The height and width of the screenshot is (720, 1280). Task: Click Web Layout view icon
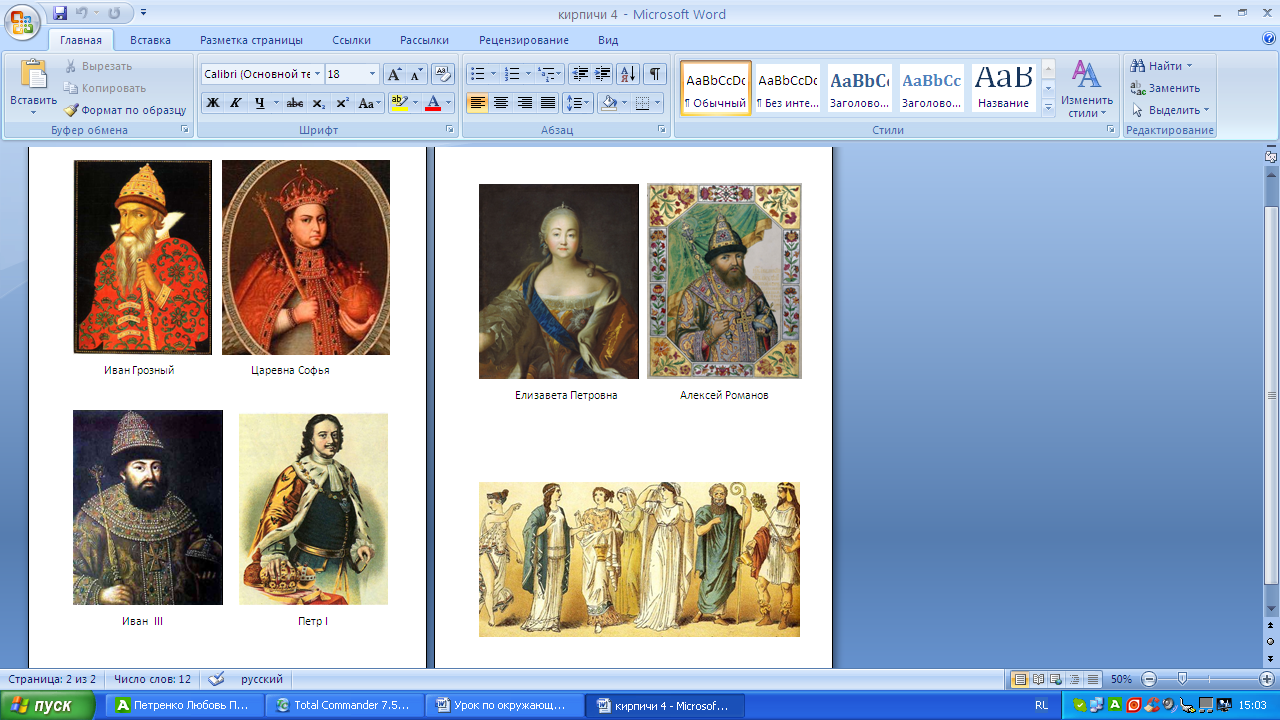(x=1056, y=679)
